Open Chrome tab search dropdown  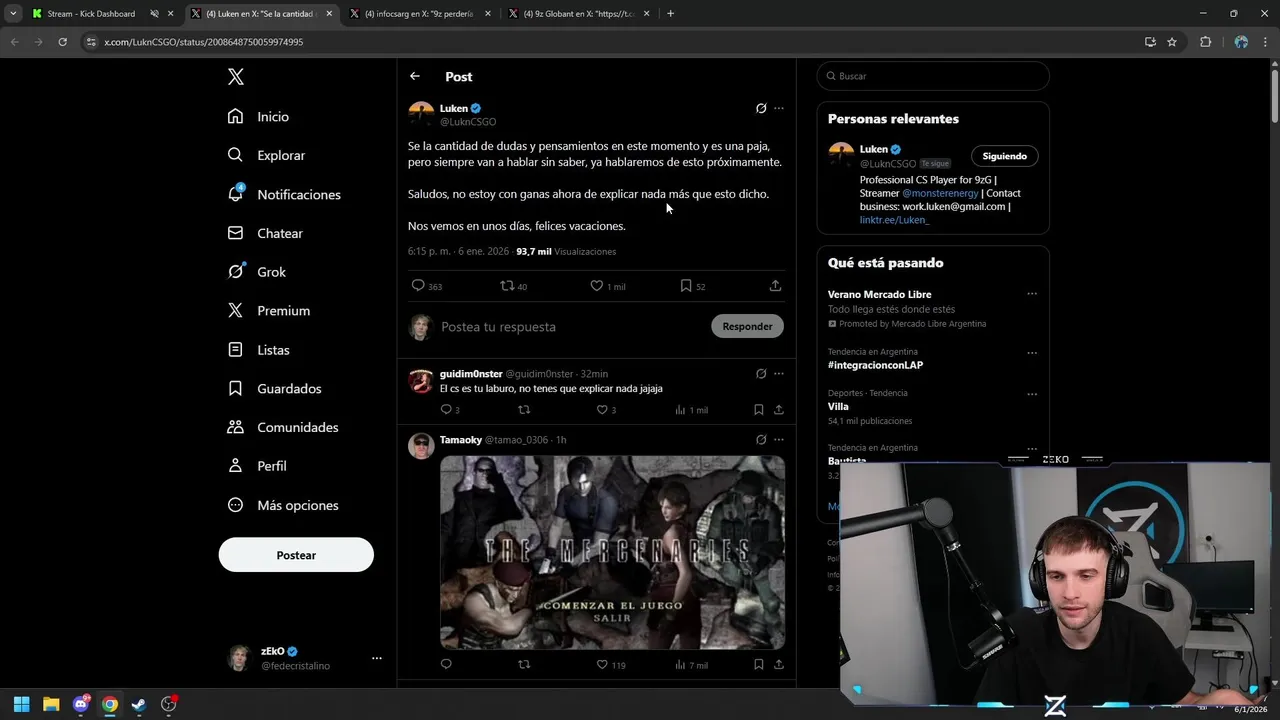tap(13, 14)
